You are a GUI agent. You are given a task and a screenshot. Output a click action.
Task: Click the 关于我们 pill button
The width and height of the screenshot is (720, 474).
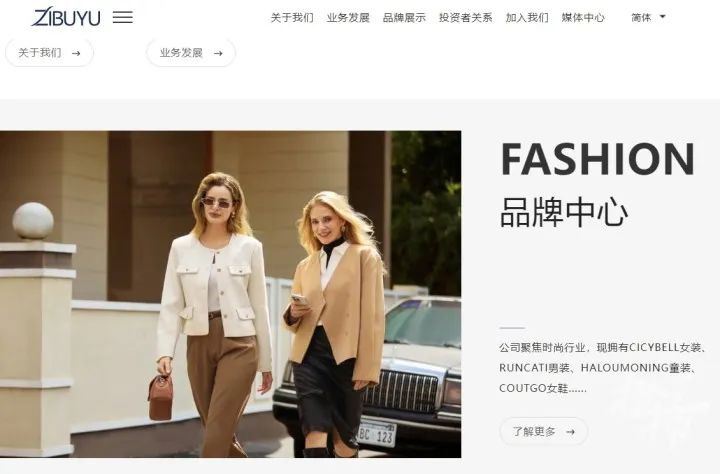(x=50, y=53)
